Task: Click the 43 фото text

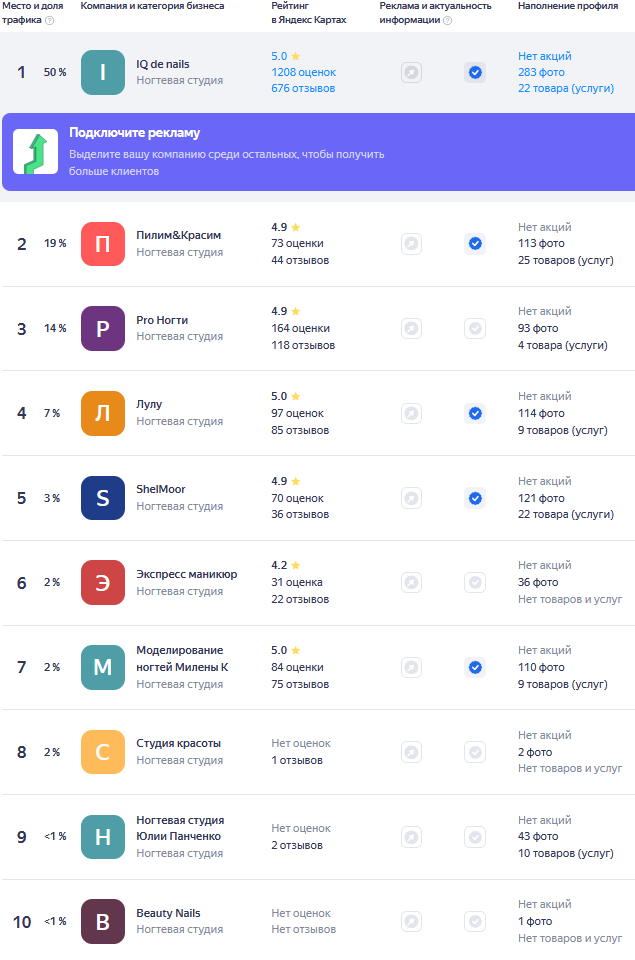Action: tap(538, 836)
